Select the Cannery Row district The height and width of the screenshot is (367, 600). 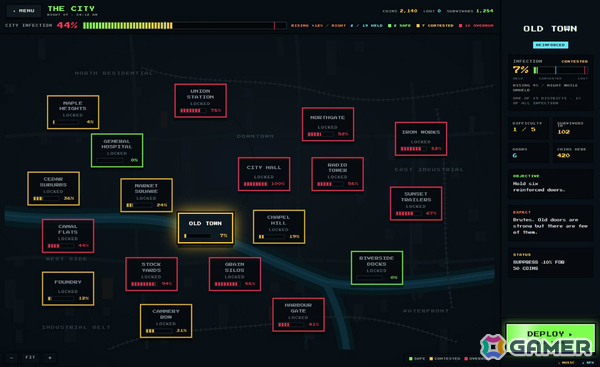coord(166,321)
